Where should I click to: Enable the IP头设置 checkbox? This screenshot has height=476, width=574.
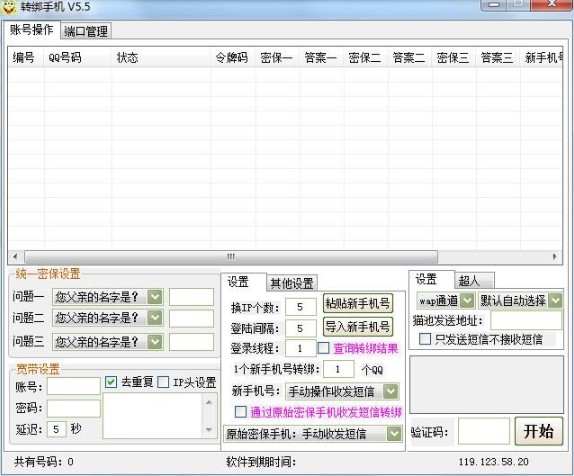click(163, 382)
